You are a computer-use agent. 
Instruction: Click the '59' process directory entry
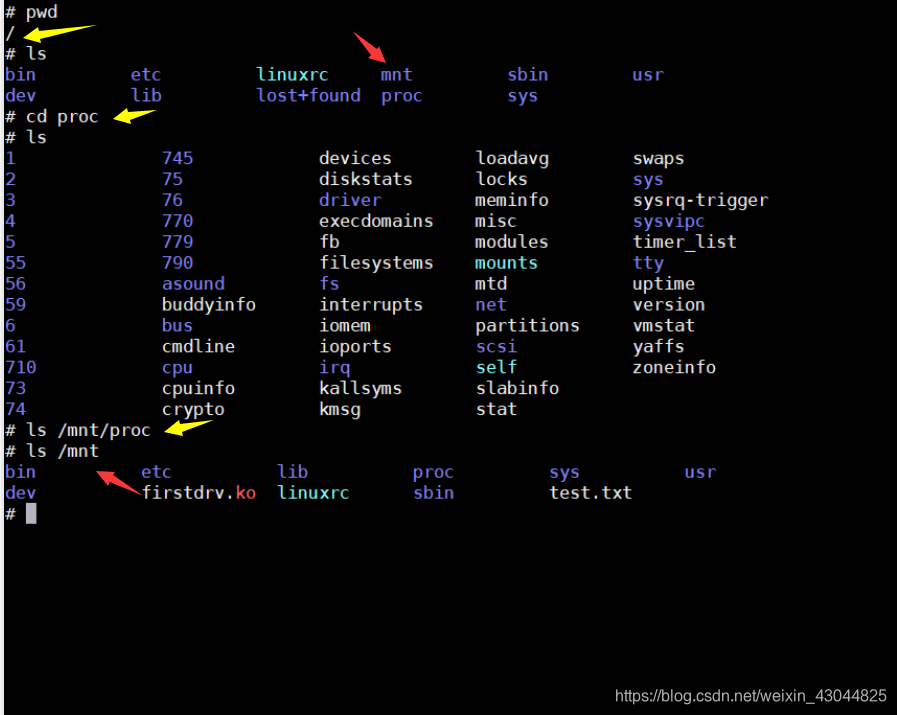[x=15, y=304]
